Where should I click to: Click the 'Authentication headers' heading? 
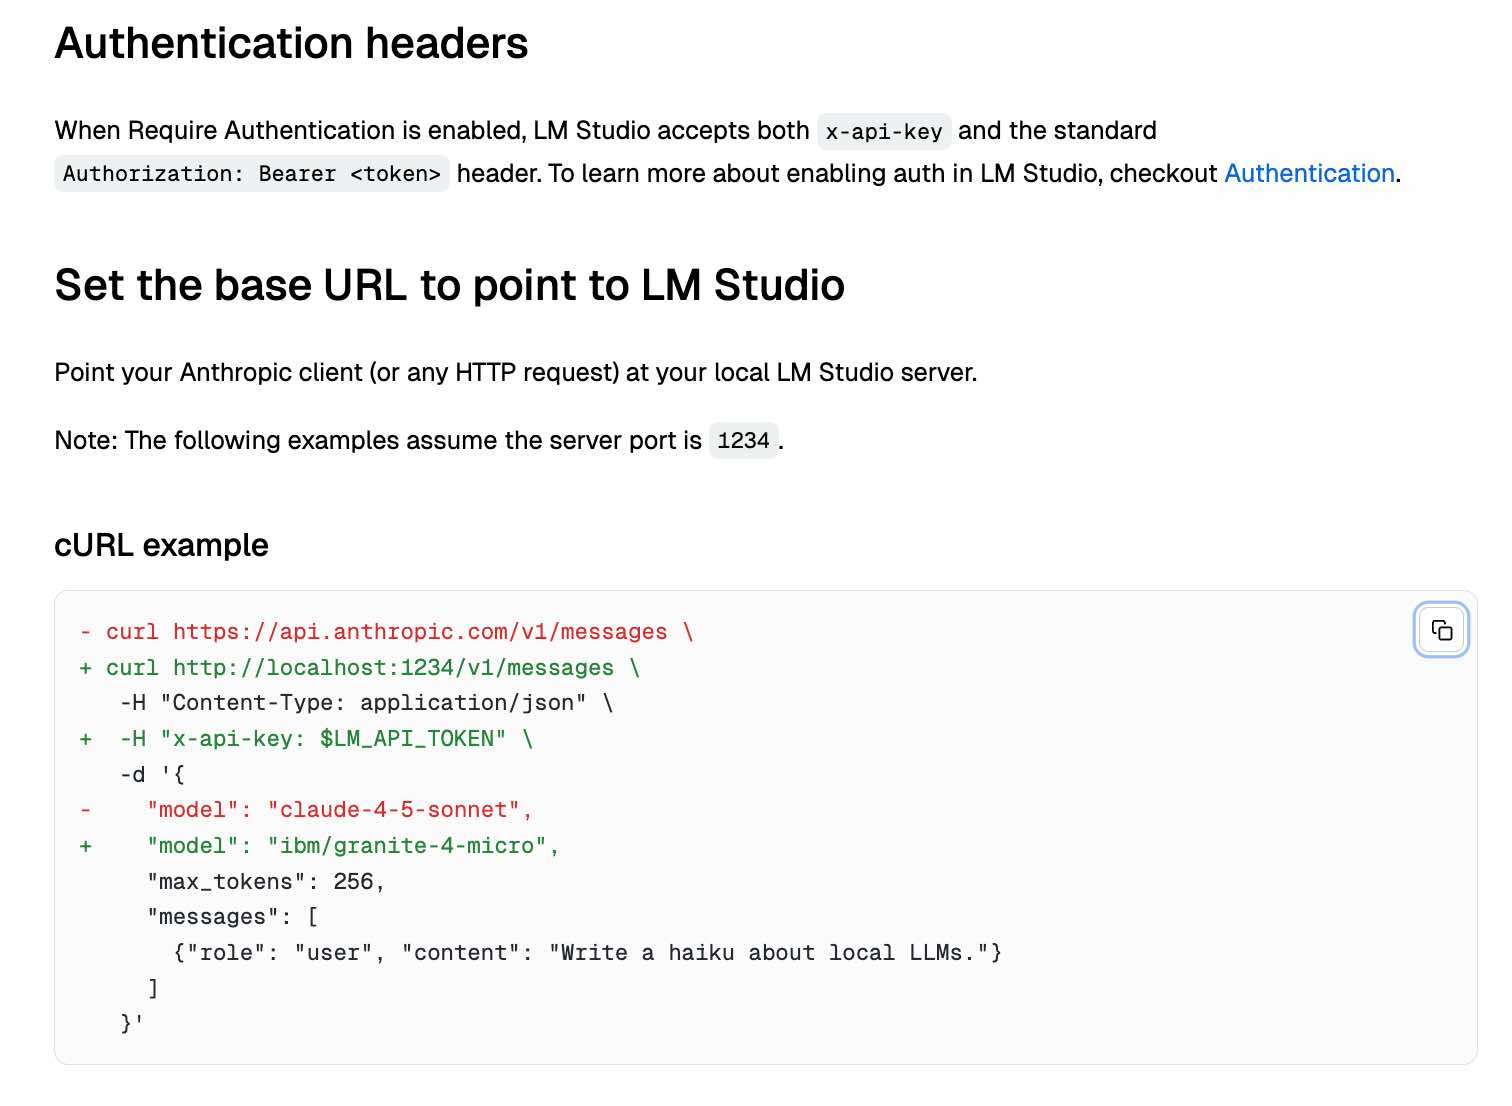coord(291,43)
